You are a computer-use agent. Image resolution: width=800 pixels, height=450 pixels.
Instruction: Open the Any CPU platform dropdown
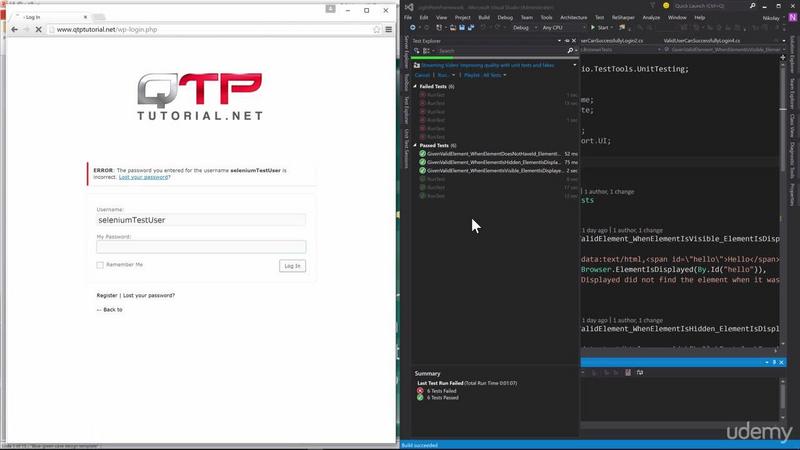[x=563, y=28]
